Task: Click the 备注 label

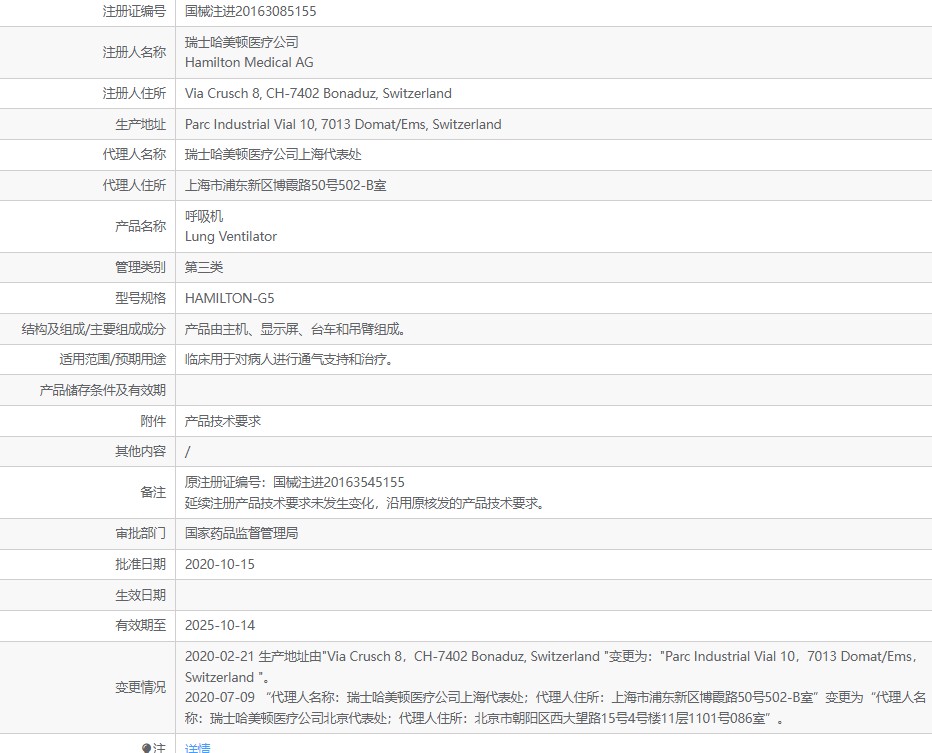Action: (x=153, y=493)
